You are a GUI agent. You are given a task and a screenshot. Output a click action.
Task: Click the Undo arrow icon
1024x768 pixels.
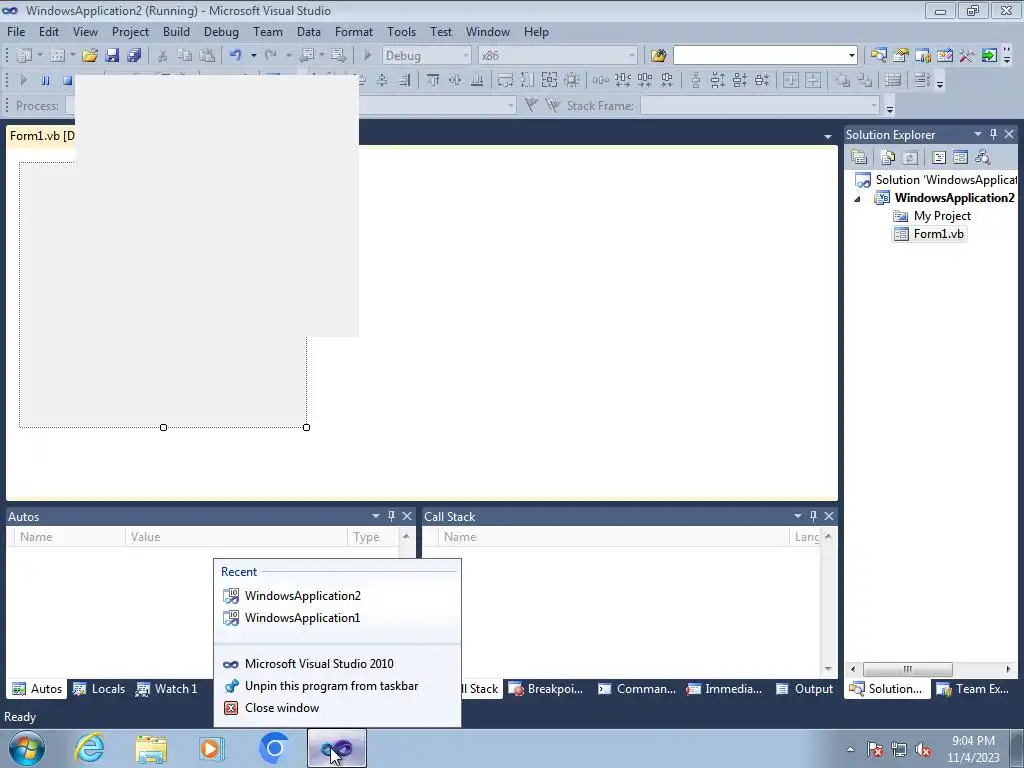coord(236,56)
